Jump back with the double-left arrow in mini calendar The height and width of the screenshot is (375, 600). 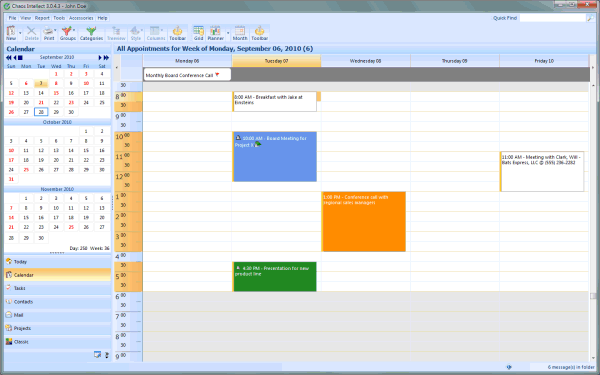[8, 57]
